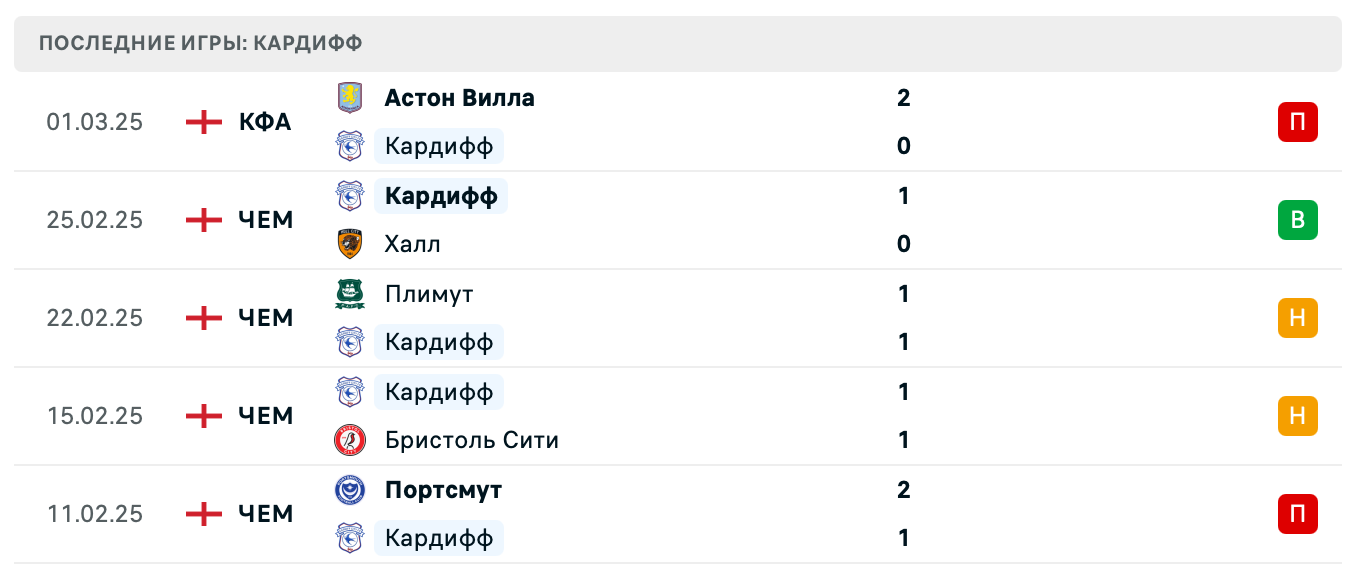Click the red П badge for Aston Villa match
Screen dimensions: 1360x582
tap(1297, 122)
